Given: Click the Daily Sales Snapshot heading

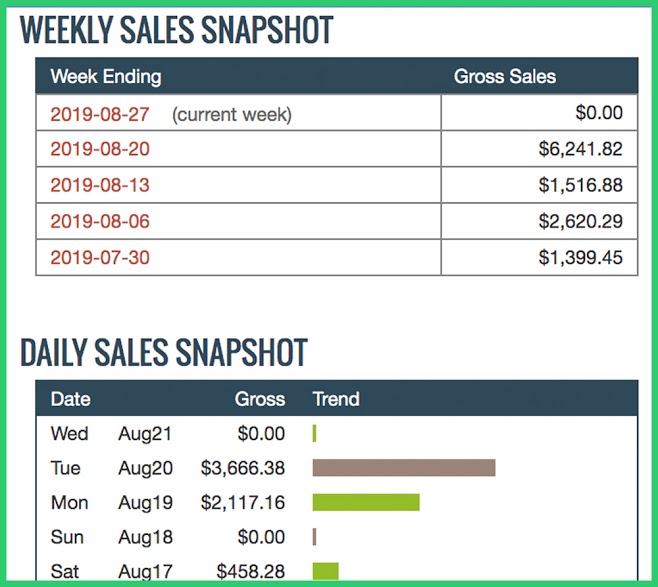Looking at the screenshot, I should 163,352.
